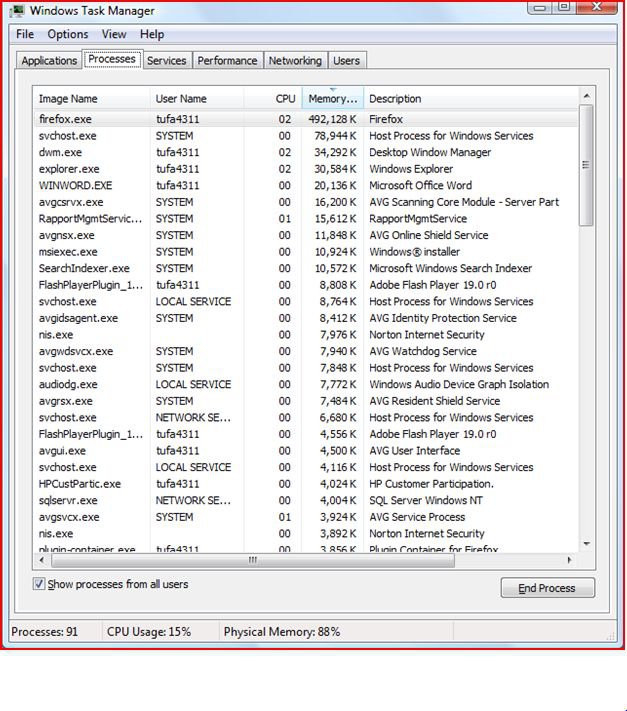
Task: Click CPU Usage: 15% in status bar
Action: (x=149, y=632)
